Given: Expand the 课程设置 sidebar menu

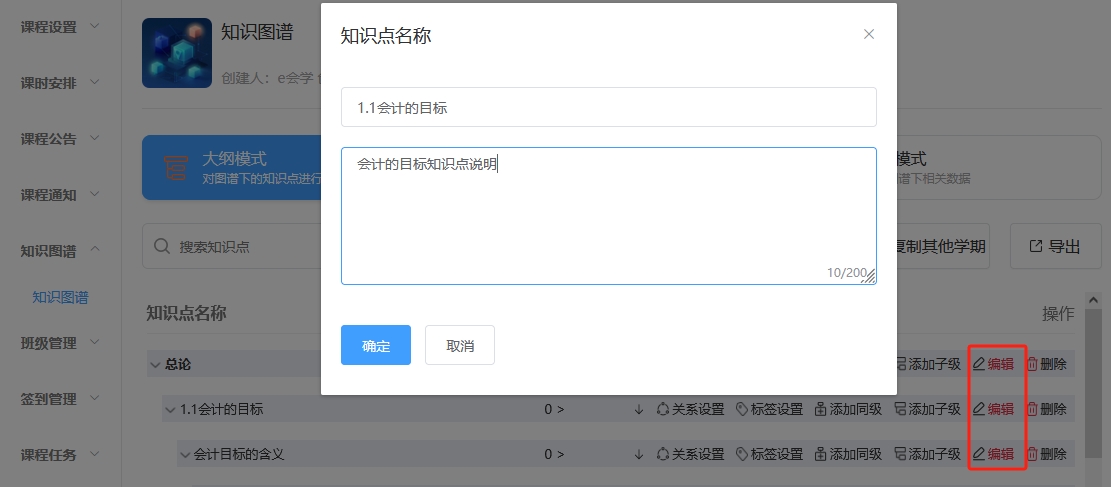Looking at the screenshot, I should 61,27.
